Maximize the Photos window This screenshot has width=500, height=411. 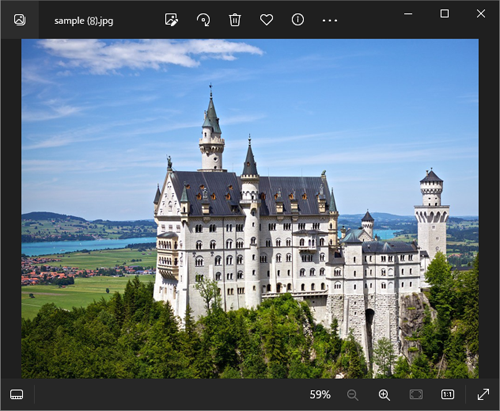pos(445,14)
